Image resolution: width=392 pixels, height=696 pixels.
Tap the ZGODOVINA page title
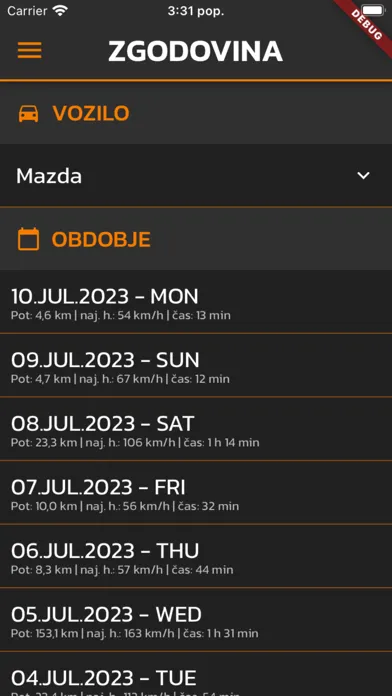pos(195,51)
